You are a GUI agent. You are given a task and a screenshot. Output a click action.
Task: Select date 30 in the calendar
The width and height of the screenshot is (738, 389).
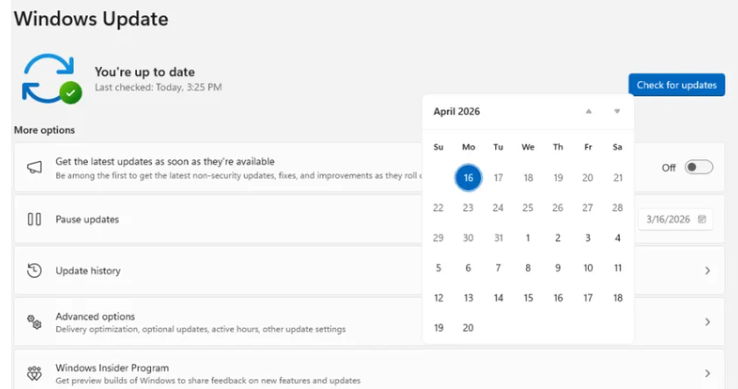pyautogui.click(x=468, y=238)
